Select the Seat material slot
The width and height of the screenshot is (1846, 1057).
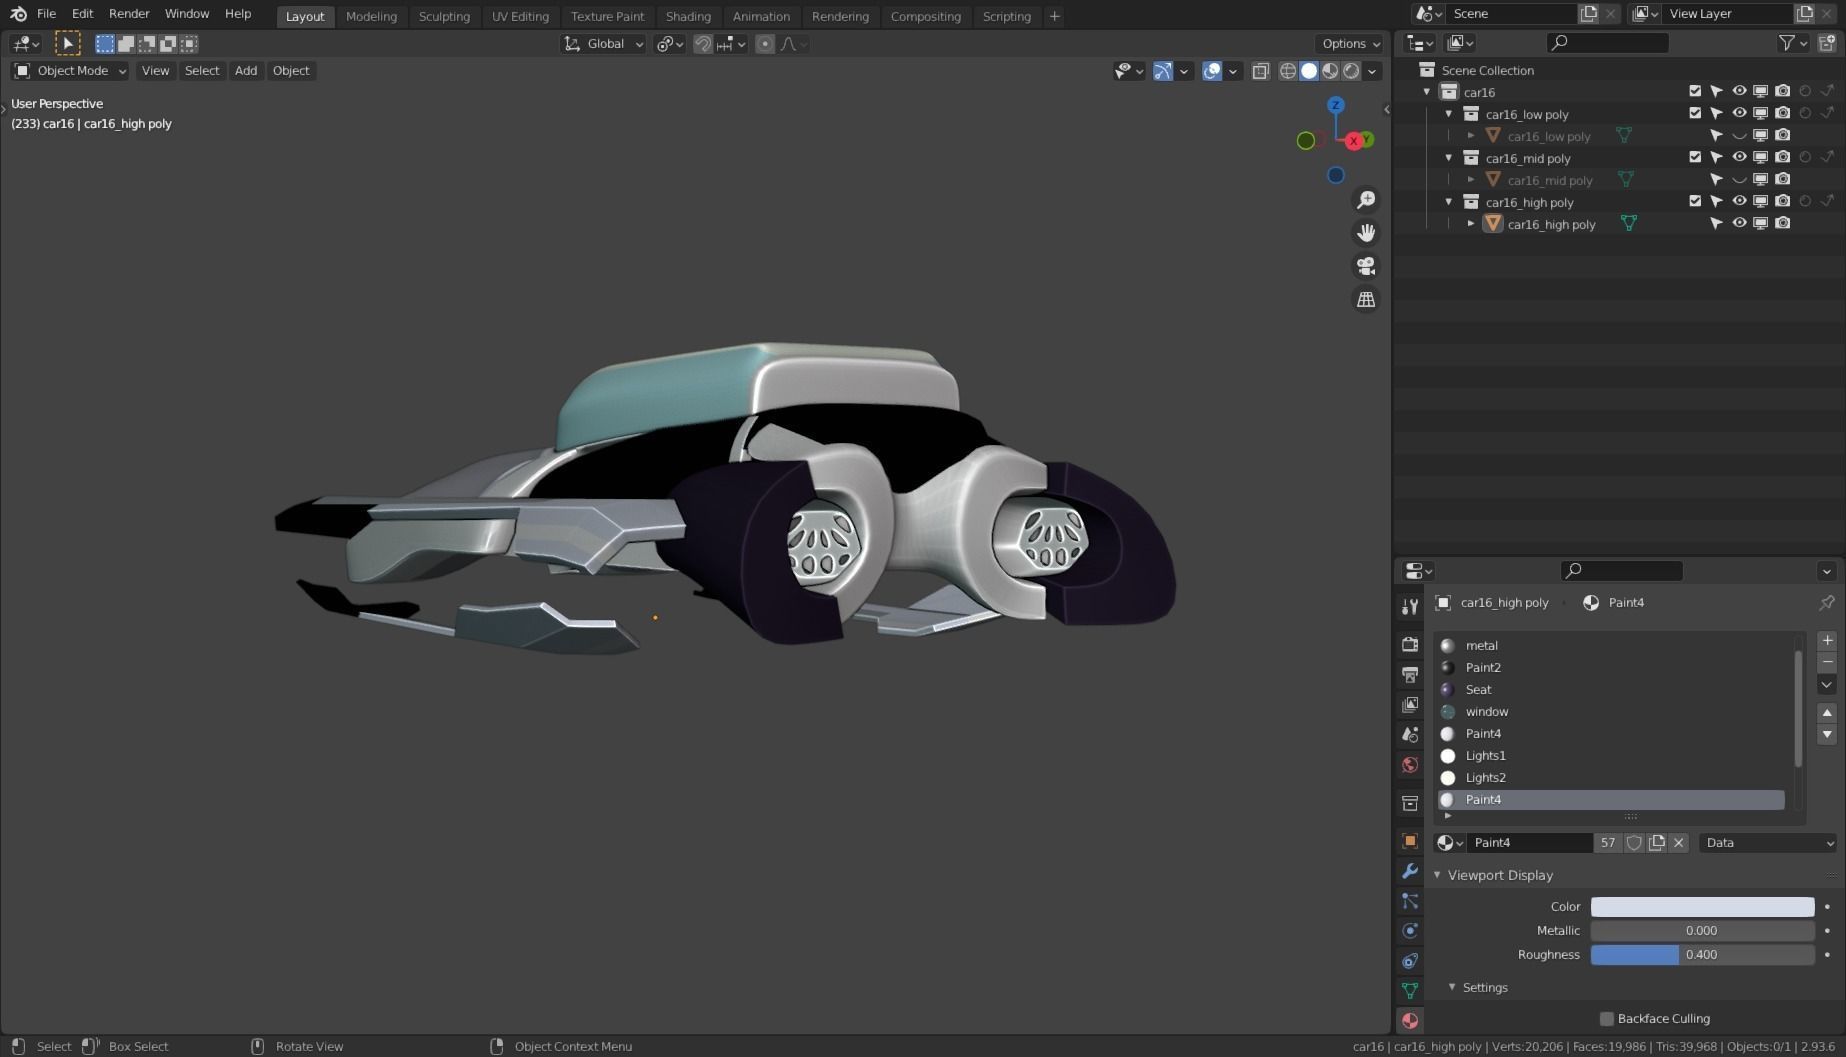1611,690
